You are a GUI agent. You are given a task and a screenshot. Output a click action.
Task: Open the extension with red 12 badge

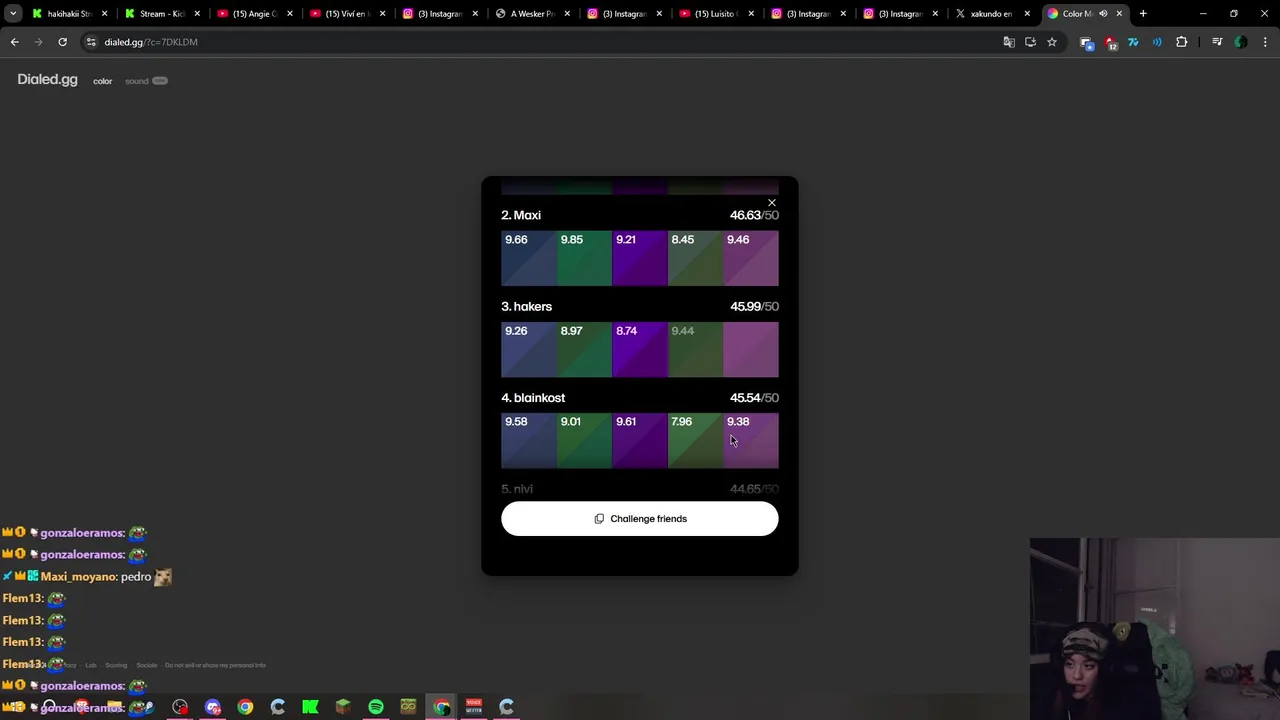(x=1110, y=43)
